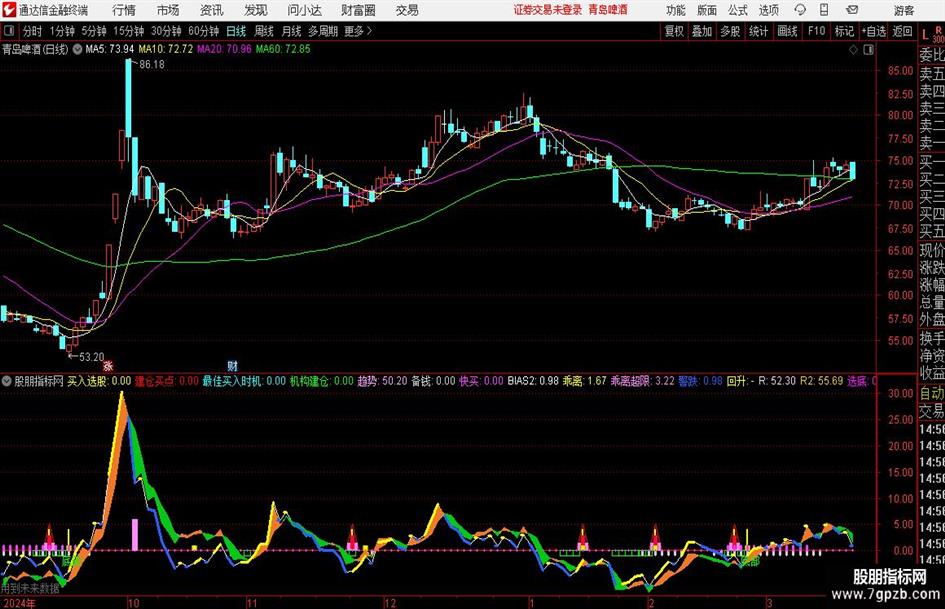
Task: Click the 复权 toolbar button
Action: click(674, 31)
